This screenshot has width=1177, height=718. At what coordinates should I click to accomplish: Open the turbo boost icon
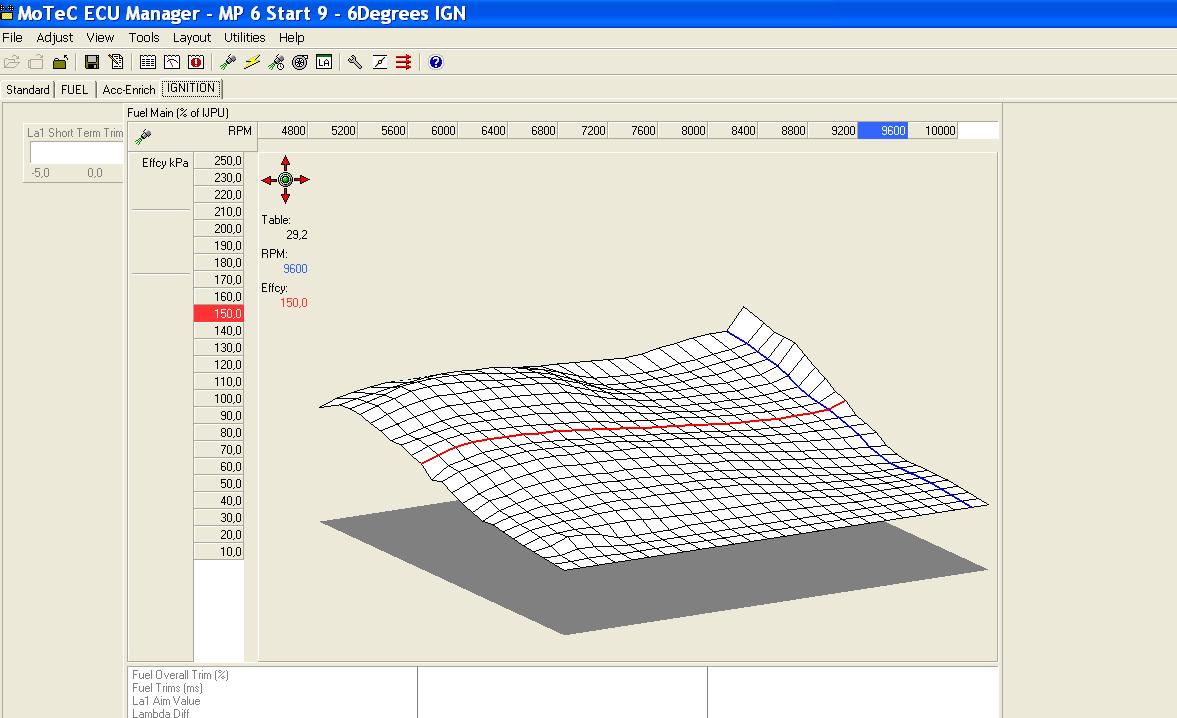pos(300,62)
